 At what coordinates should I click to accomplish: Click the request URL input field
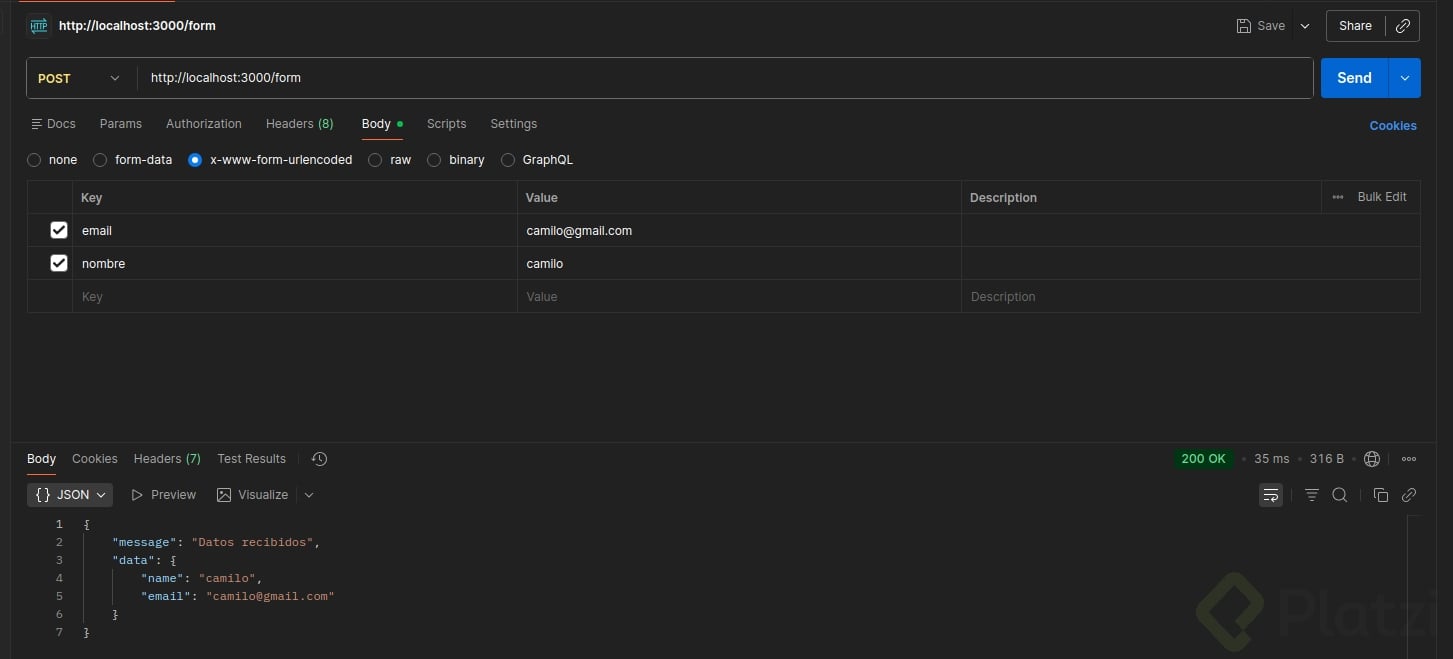click(700, 78)
